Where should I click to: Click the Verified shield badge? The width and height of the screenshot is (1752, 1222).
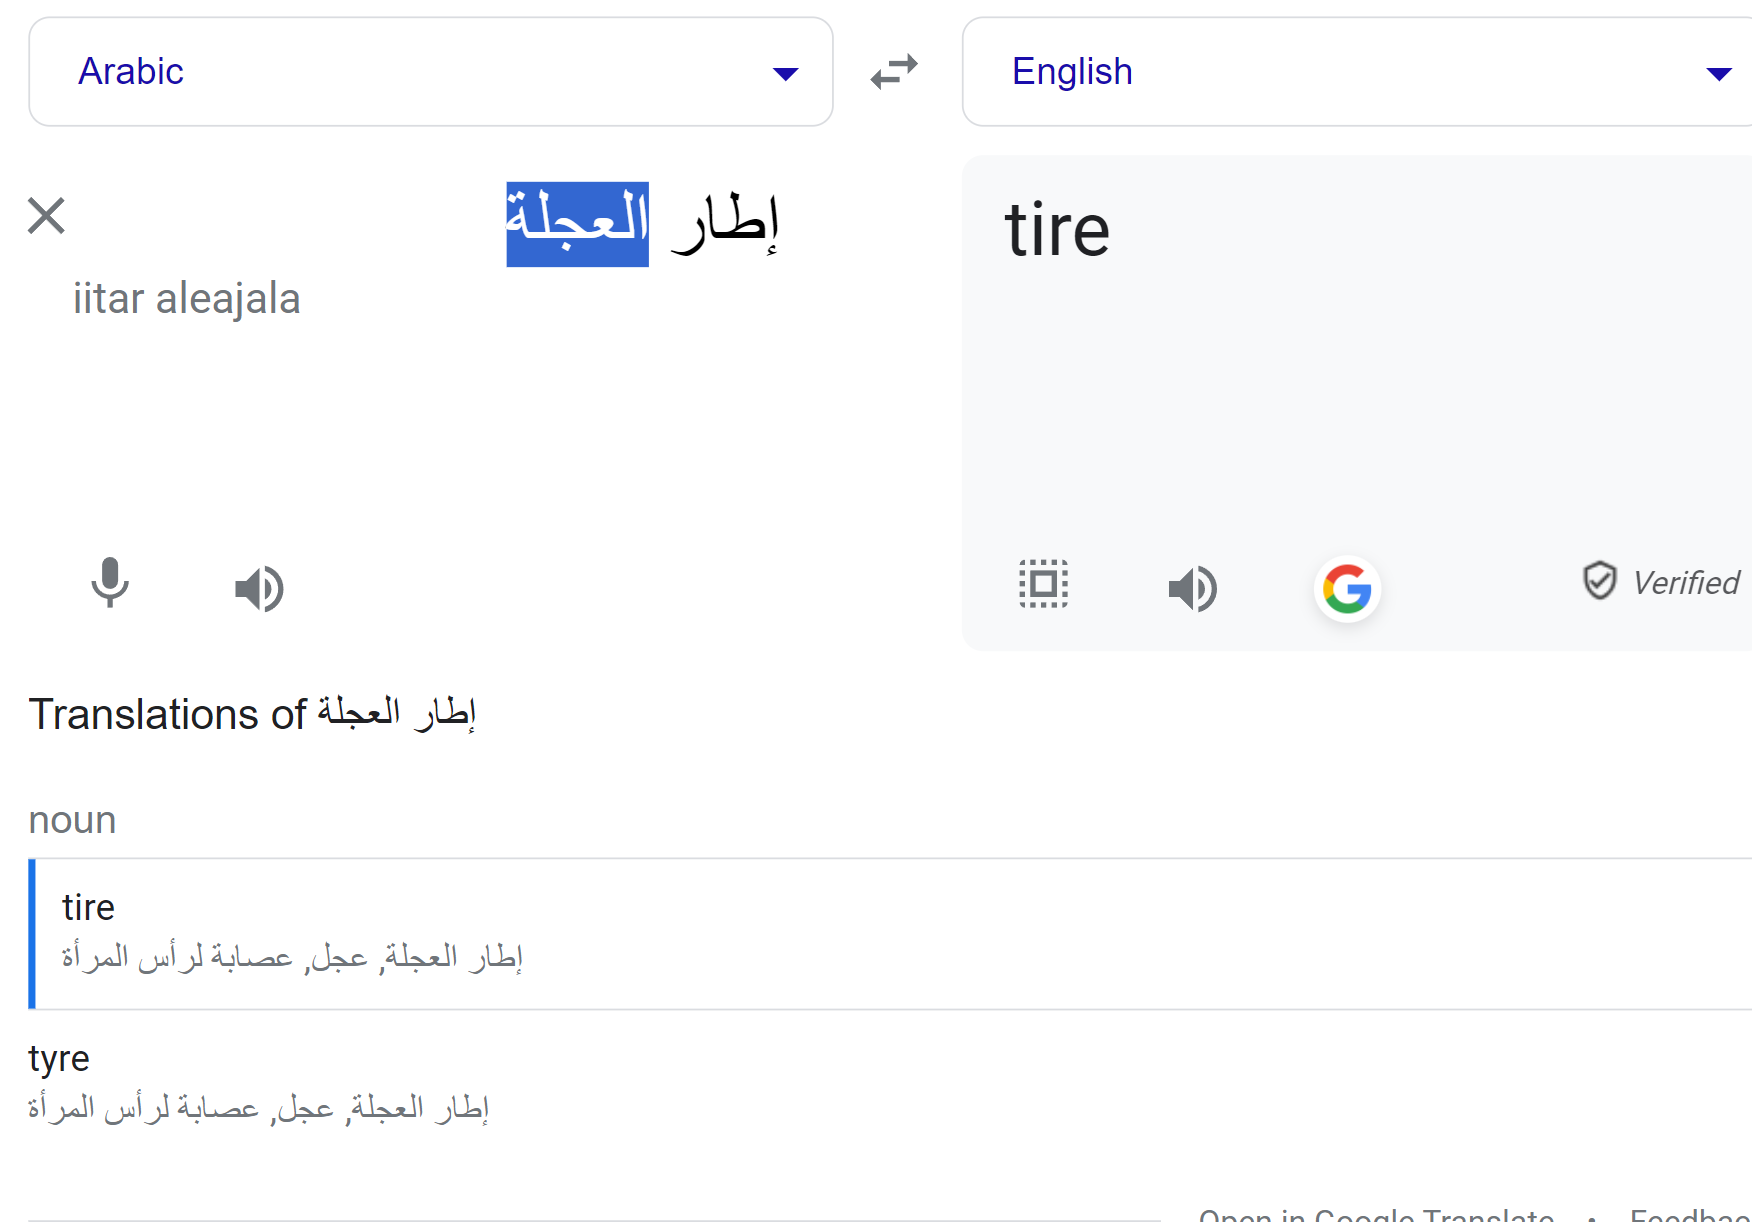[x=1600, y=582]
